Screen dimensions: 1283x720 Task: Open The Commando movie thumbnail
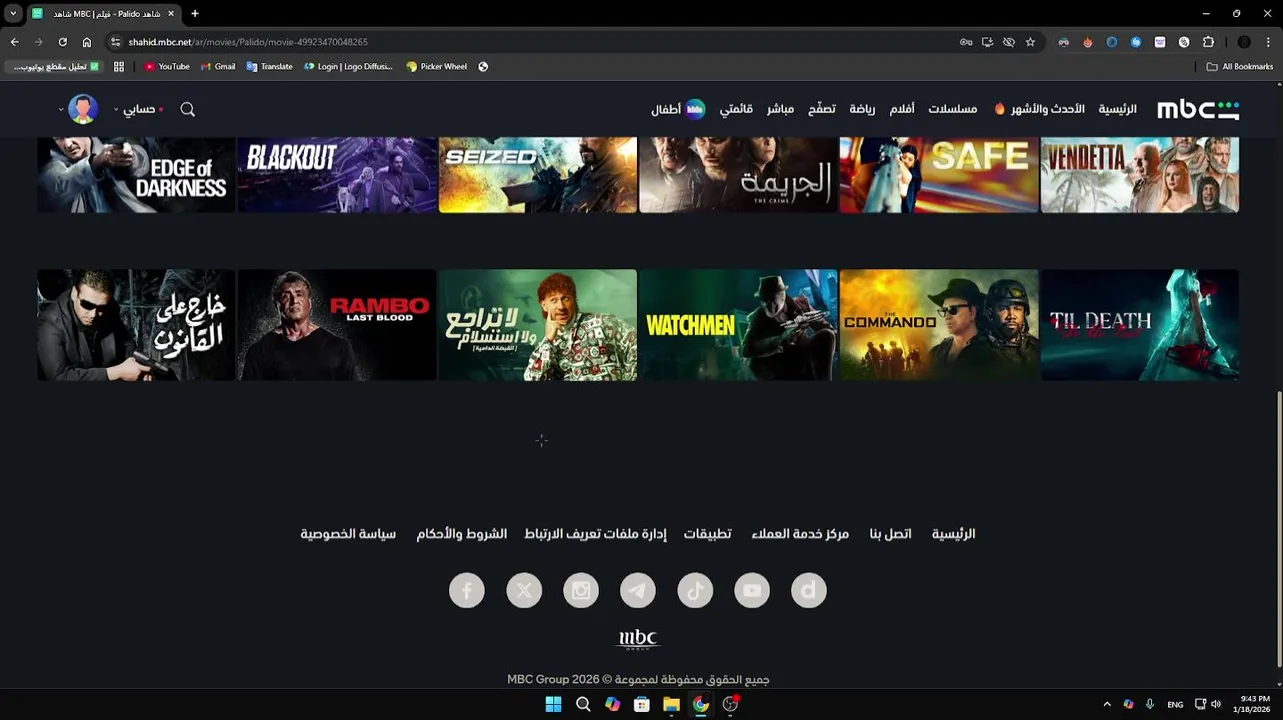(939, 325)
